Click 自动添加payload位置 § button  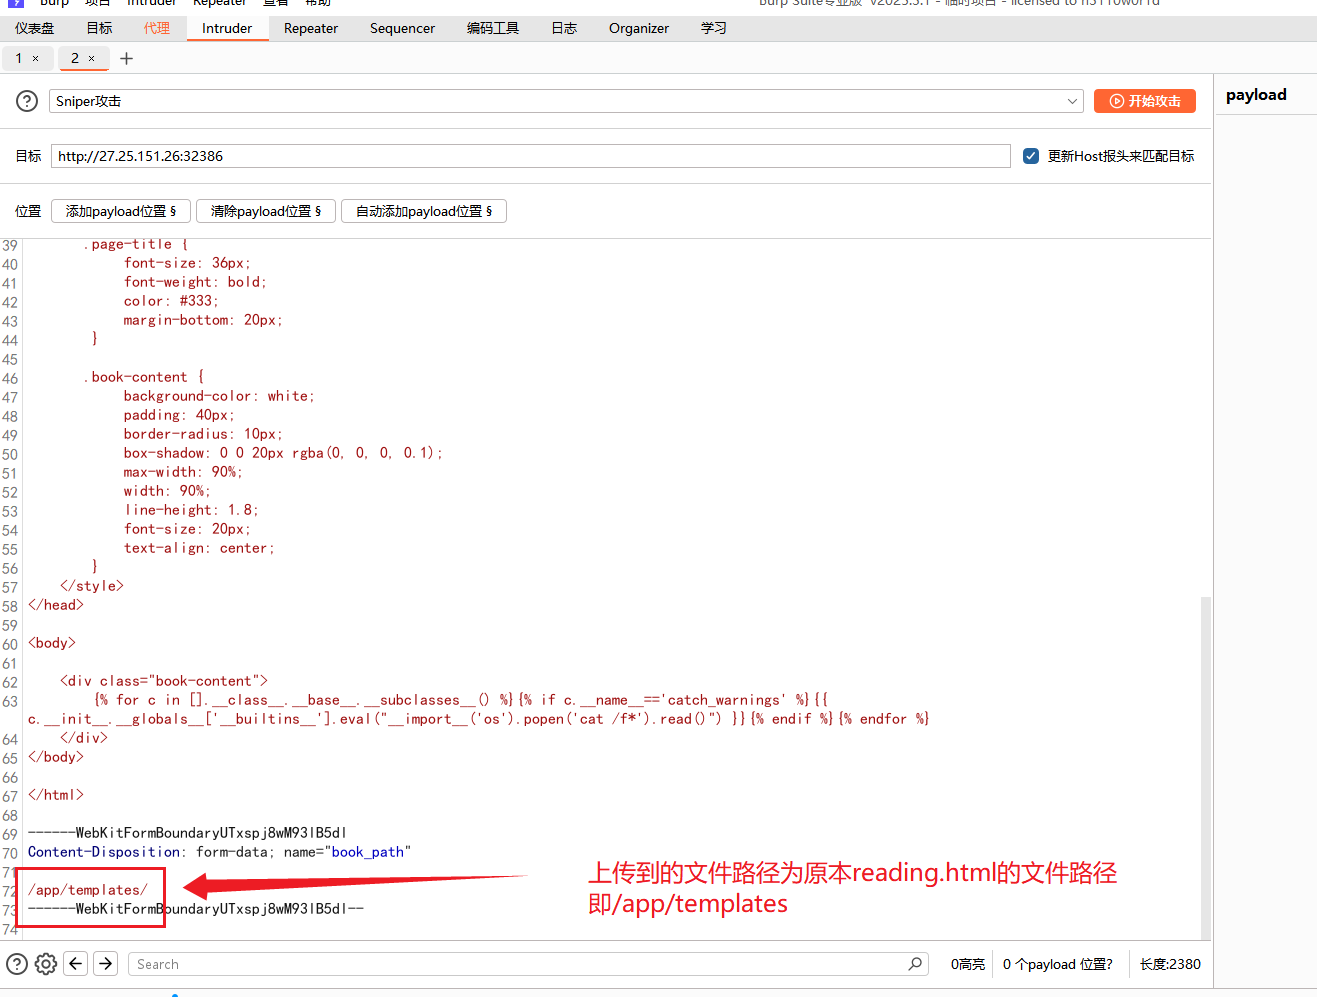424,211
